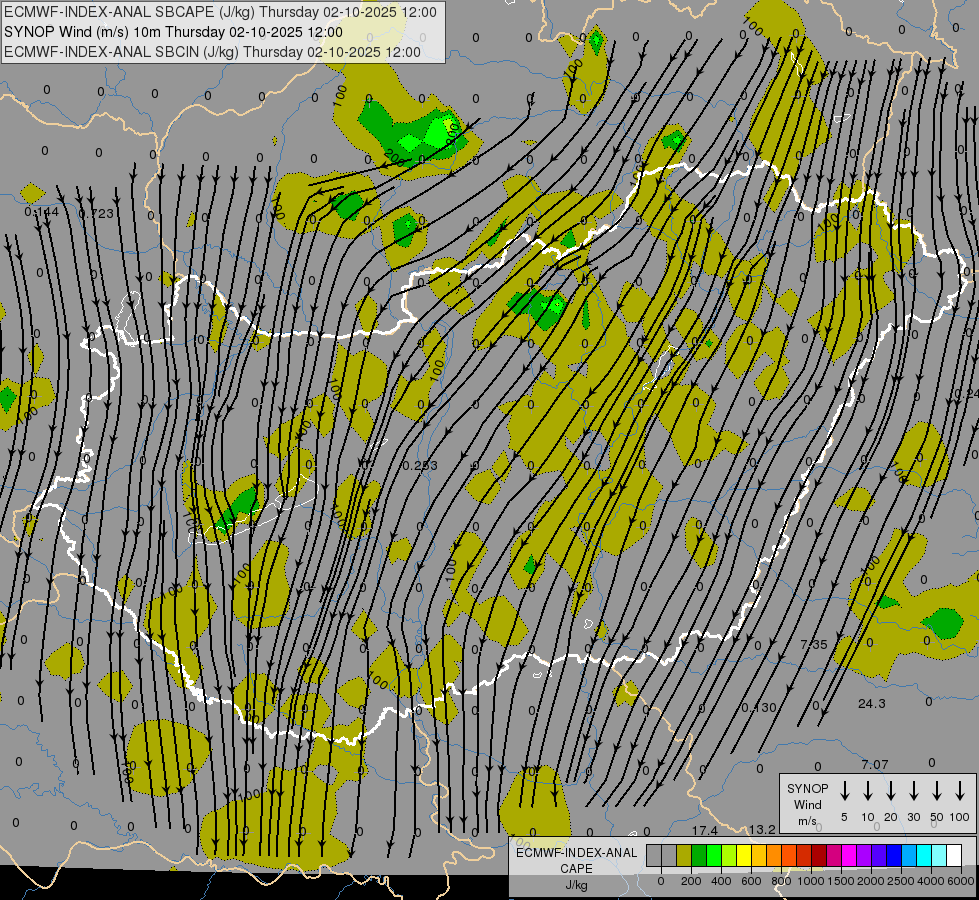Click the 5 m/s wind arrow in legend
This screenshot has height=900, width=979.
[x=845, y=791]
